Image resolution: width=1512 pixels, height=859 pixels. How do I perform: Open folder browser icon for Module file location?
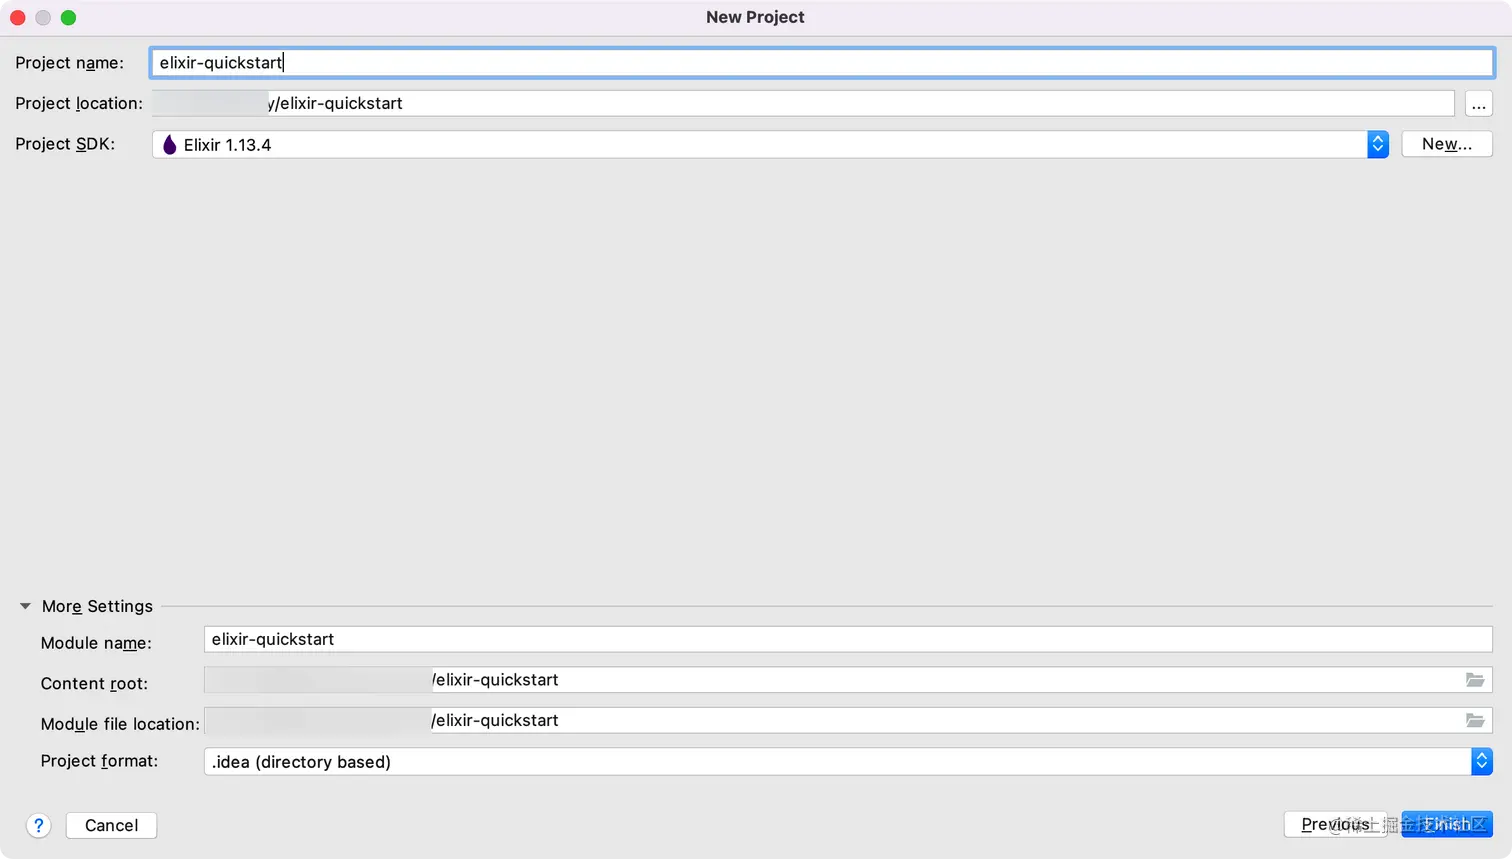pyautogui.click(x=1475, y=720)
